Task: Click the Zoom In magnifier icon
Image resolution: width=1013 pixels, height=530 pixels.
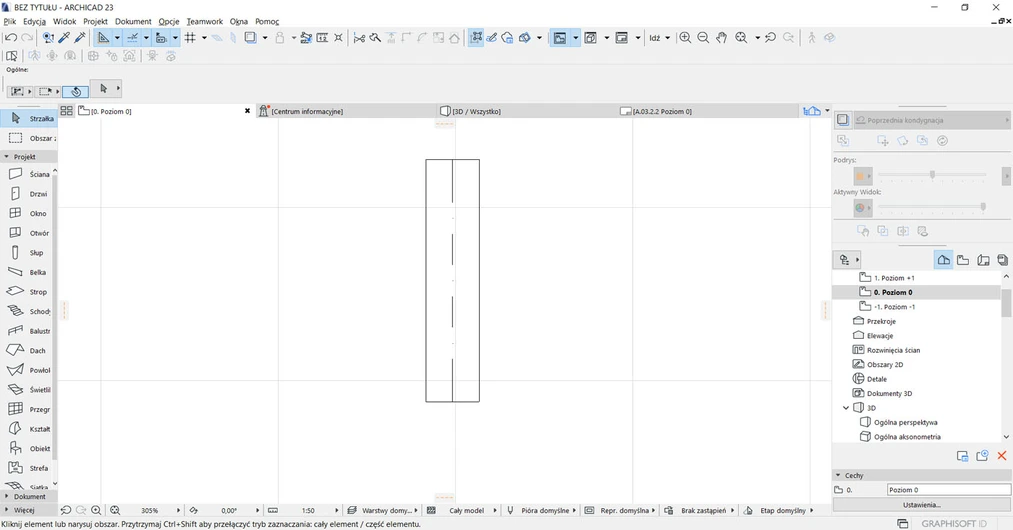Action: coord(685,37)
